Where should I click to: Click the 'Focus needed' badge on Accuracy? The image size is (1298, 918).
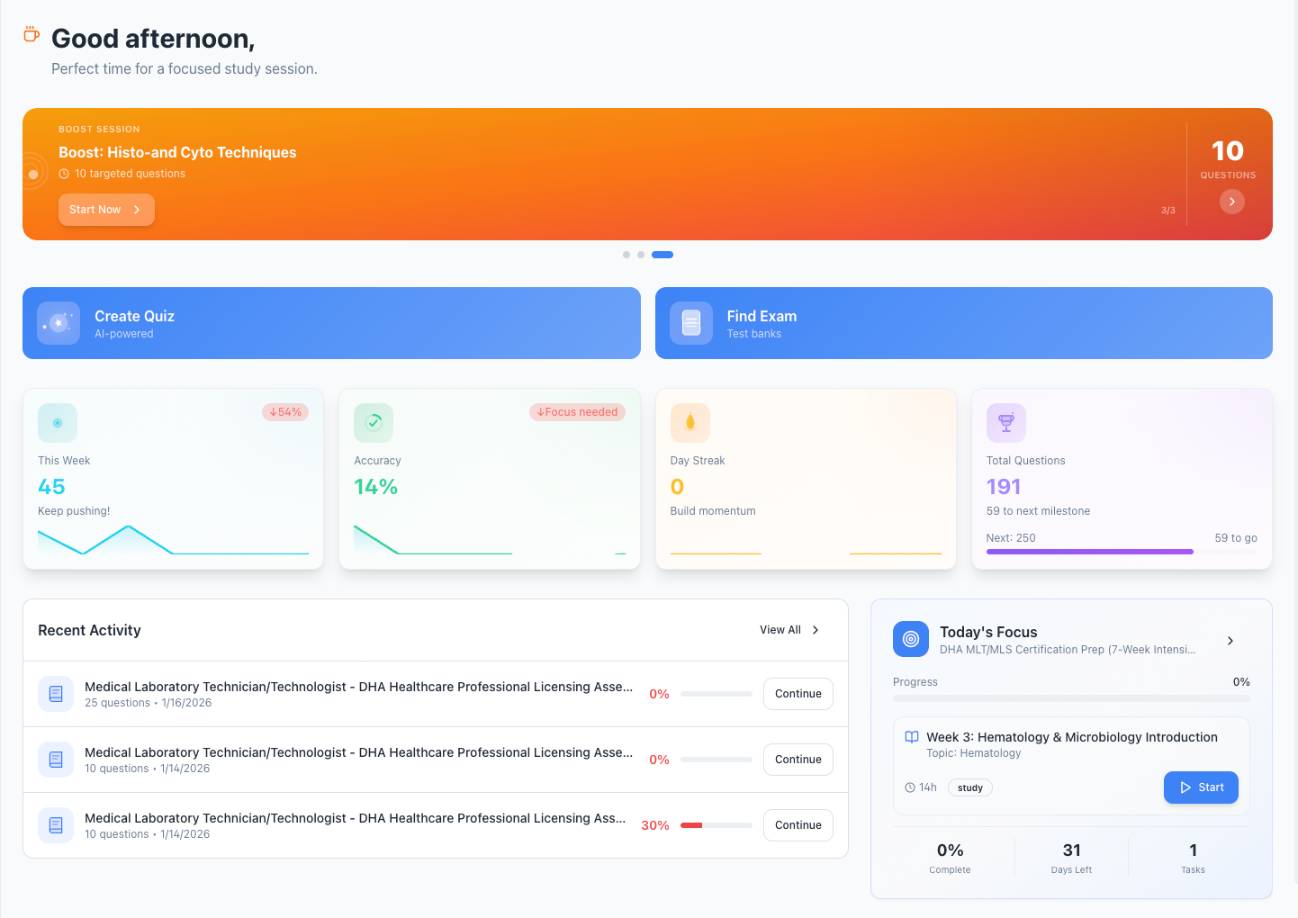click(x=577, y=412)
